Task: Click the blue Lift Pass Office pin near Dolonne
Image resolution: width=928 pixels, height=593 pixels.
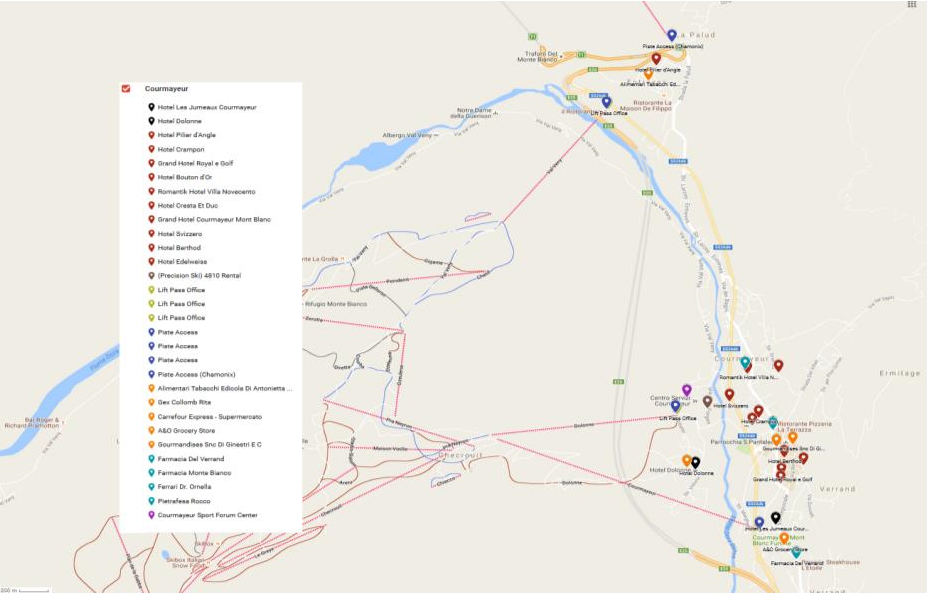Action: tap(675, 407)
